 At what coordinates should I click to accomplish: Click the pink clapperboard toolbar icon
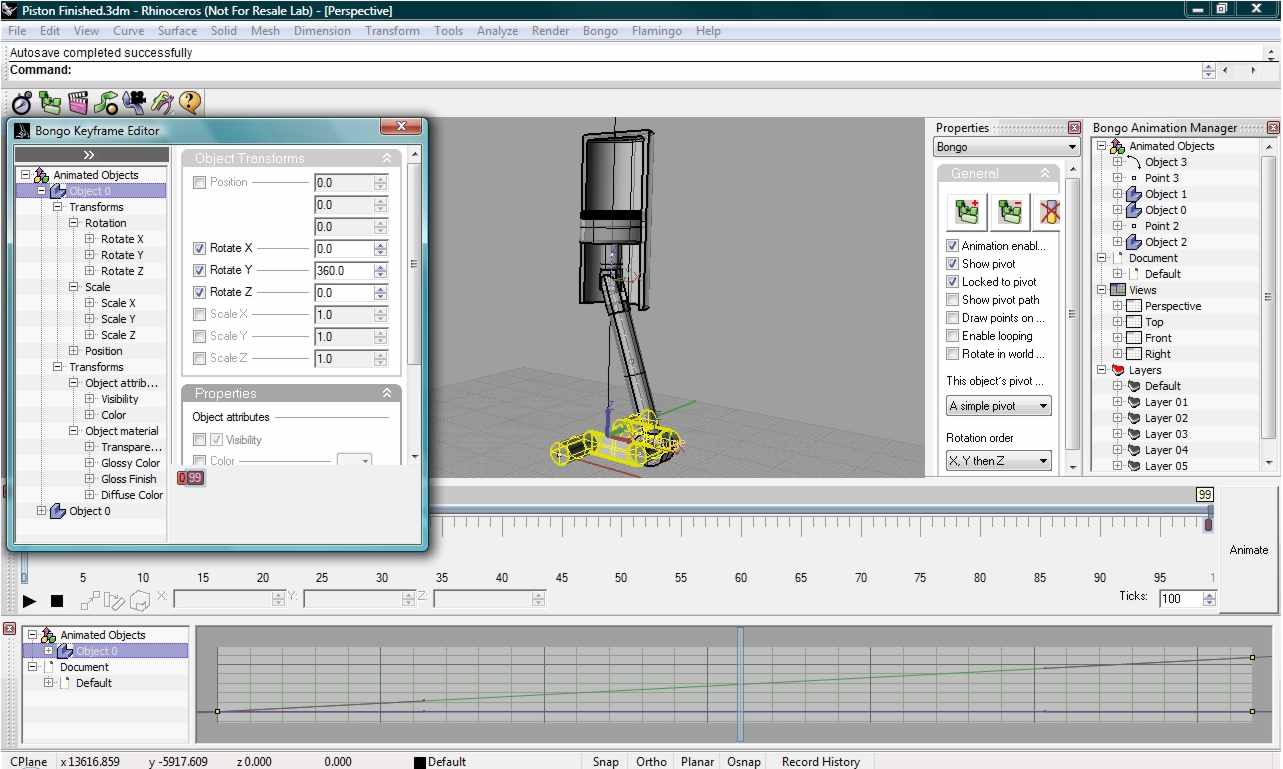pyautogui.click(x=78, y=102)
